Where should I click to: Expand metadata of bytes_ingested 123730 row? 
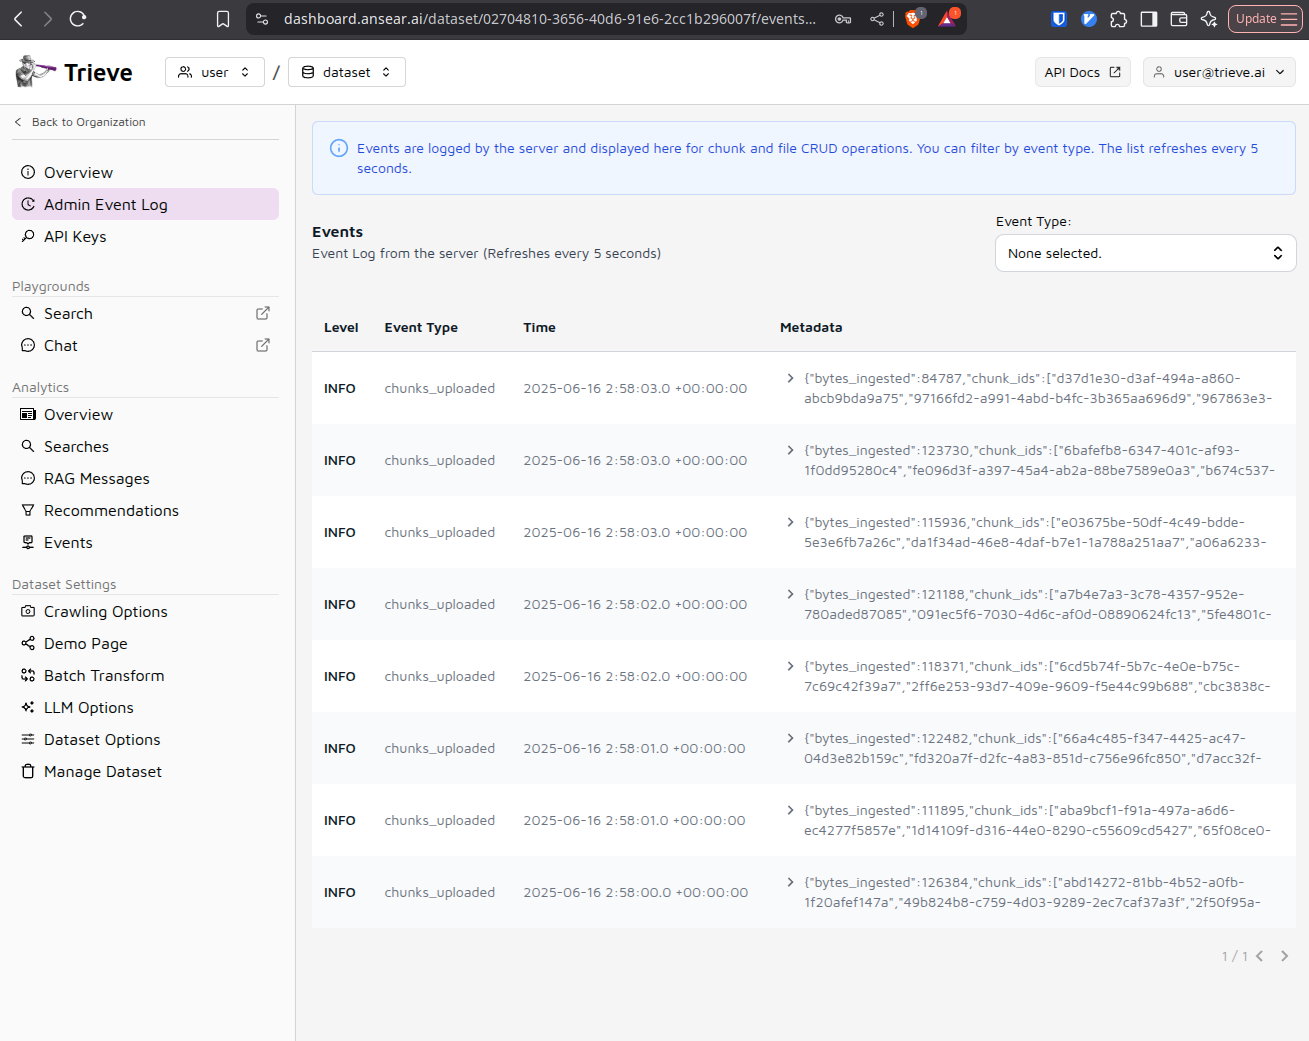pos(790,450)
